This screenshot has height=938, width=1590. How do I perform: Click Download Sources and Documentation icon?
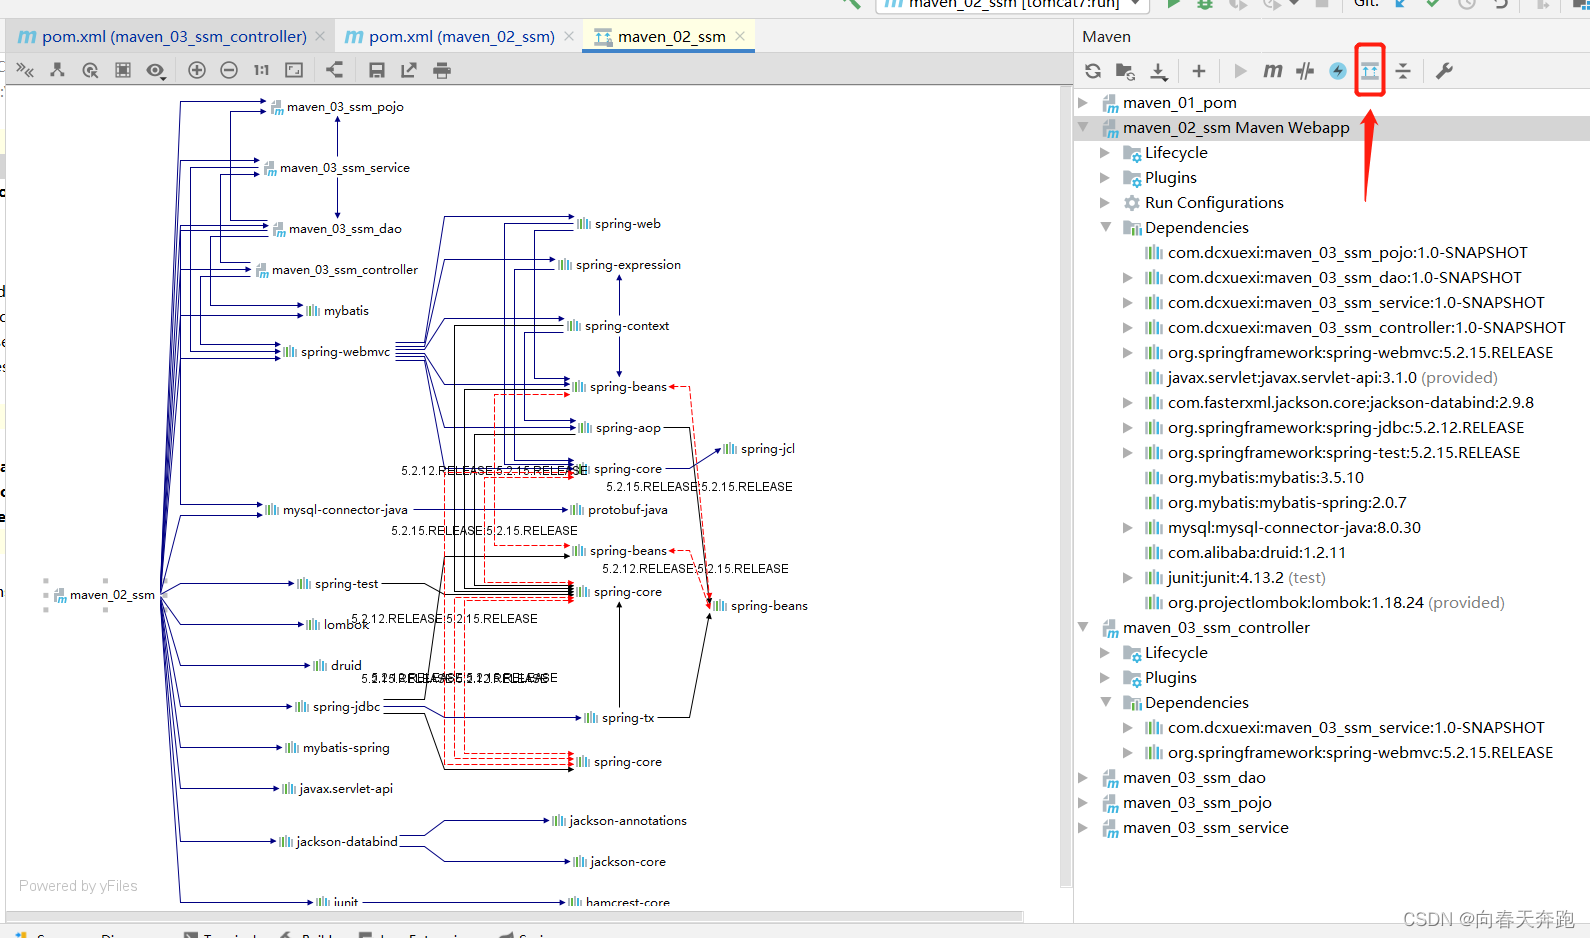point(1158,71)
